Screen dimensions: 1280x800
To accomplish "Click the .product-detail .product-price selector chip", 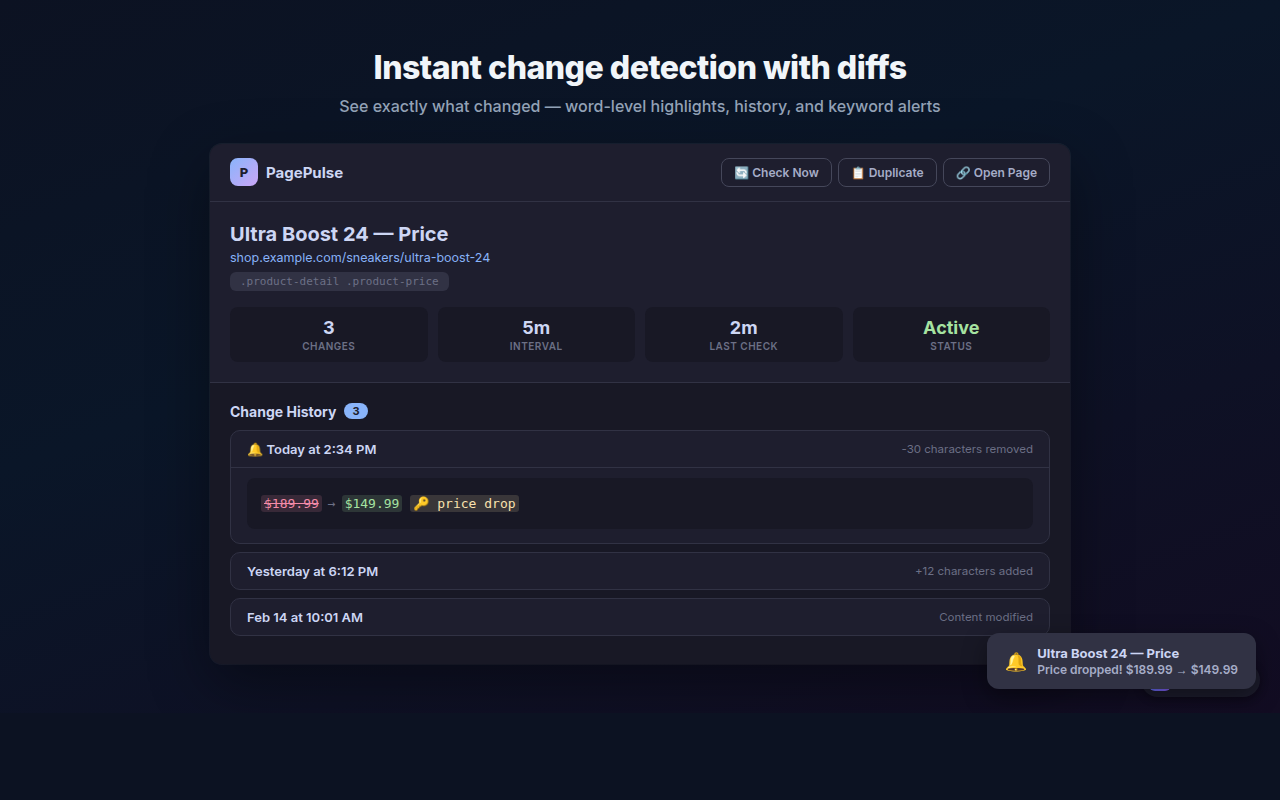I will coord(339,281).
